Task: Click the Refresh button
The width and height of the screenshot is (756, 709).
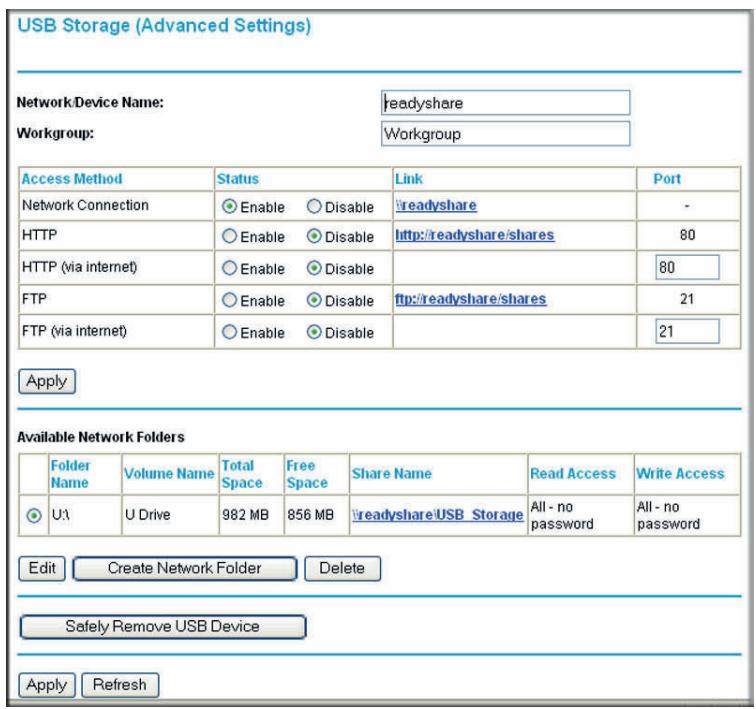Action: [x=120, y=685]
